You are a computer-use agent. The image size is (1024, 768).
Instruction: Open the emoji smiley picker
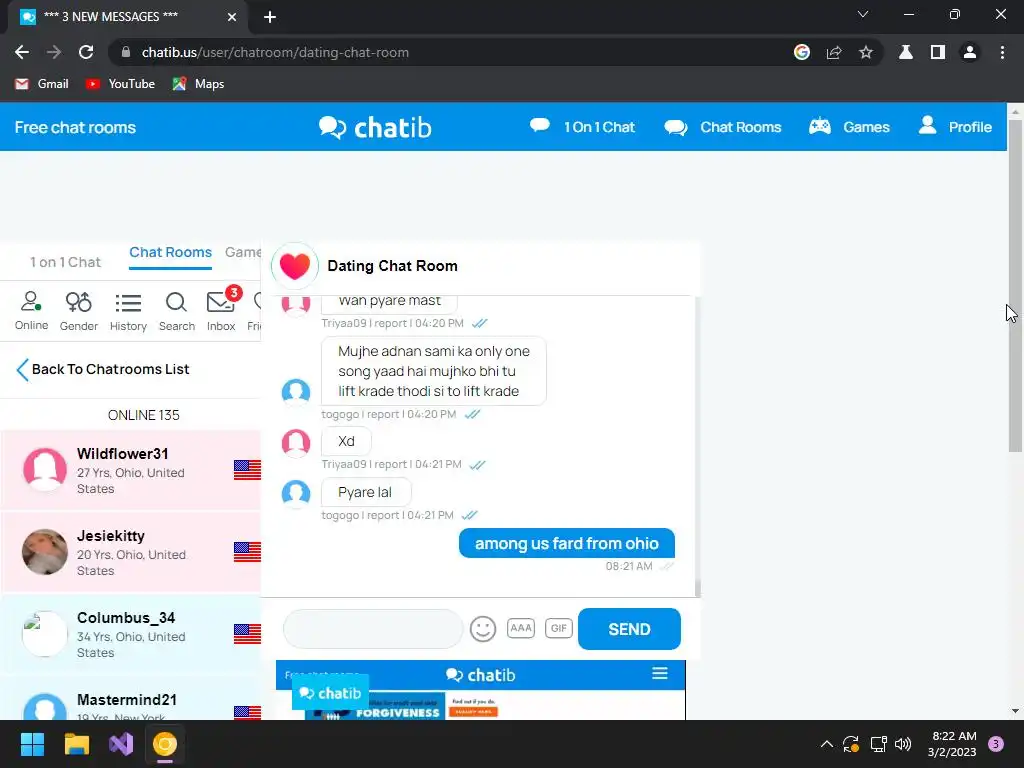[483, 629]
